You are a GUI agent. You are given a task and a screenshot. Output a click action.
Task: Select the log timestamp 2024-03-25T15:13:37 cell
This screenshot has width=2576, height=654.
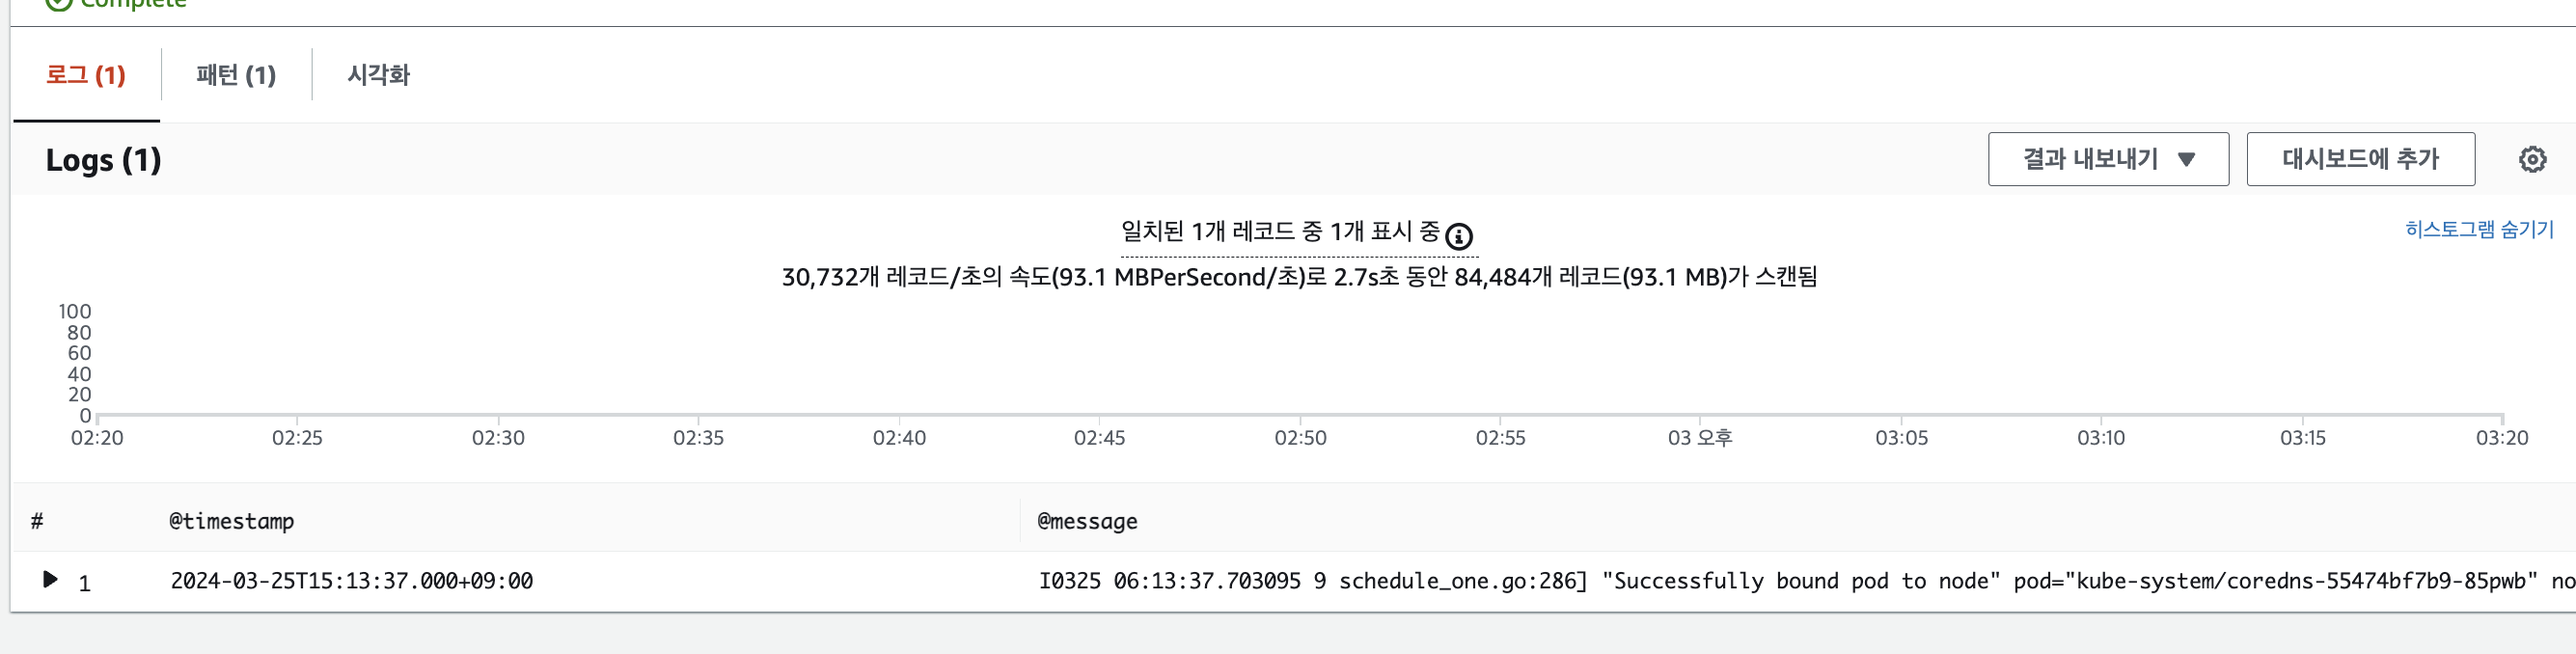[351, 581]
